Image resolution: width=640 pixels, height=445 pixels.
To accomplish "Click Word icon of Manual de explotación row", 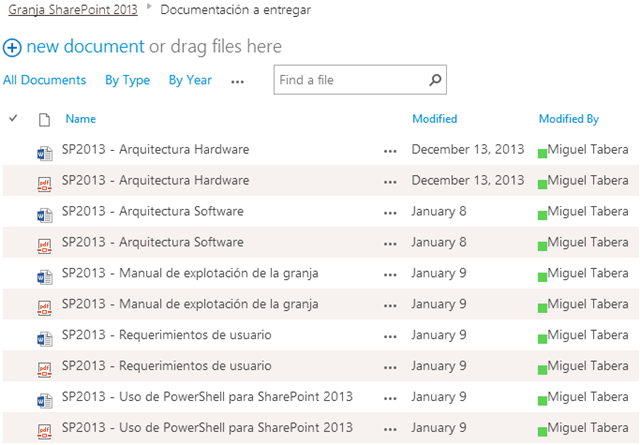I will point(44,277).
